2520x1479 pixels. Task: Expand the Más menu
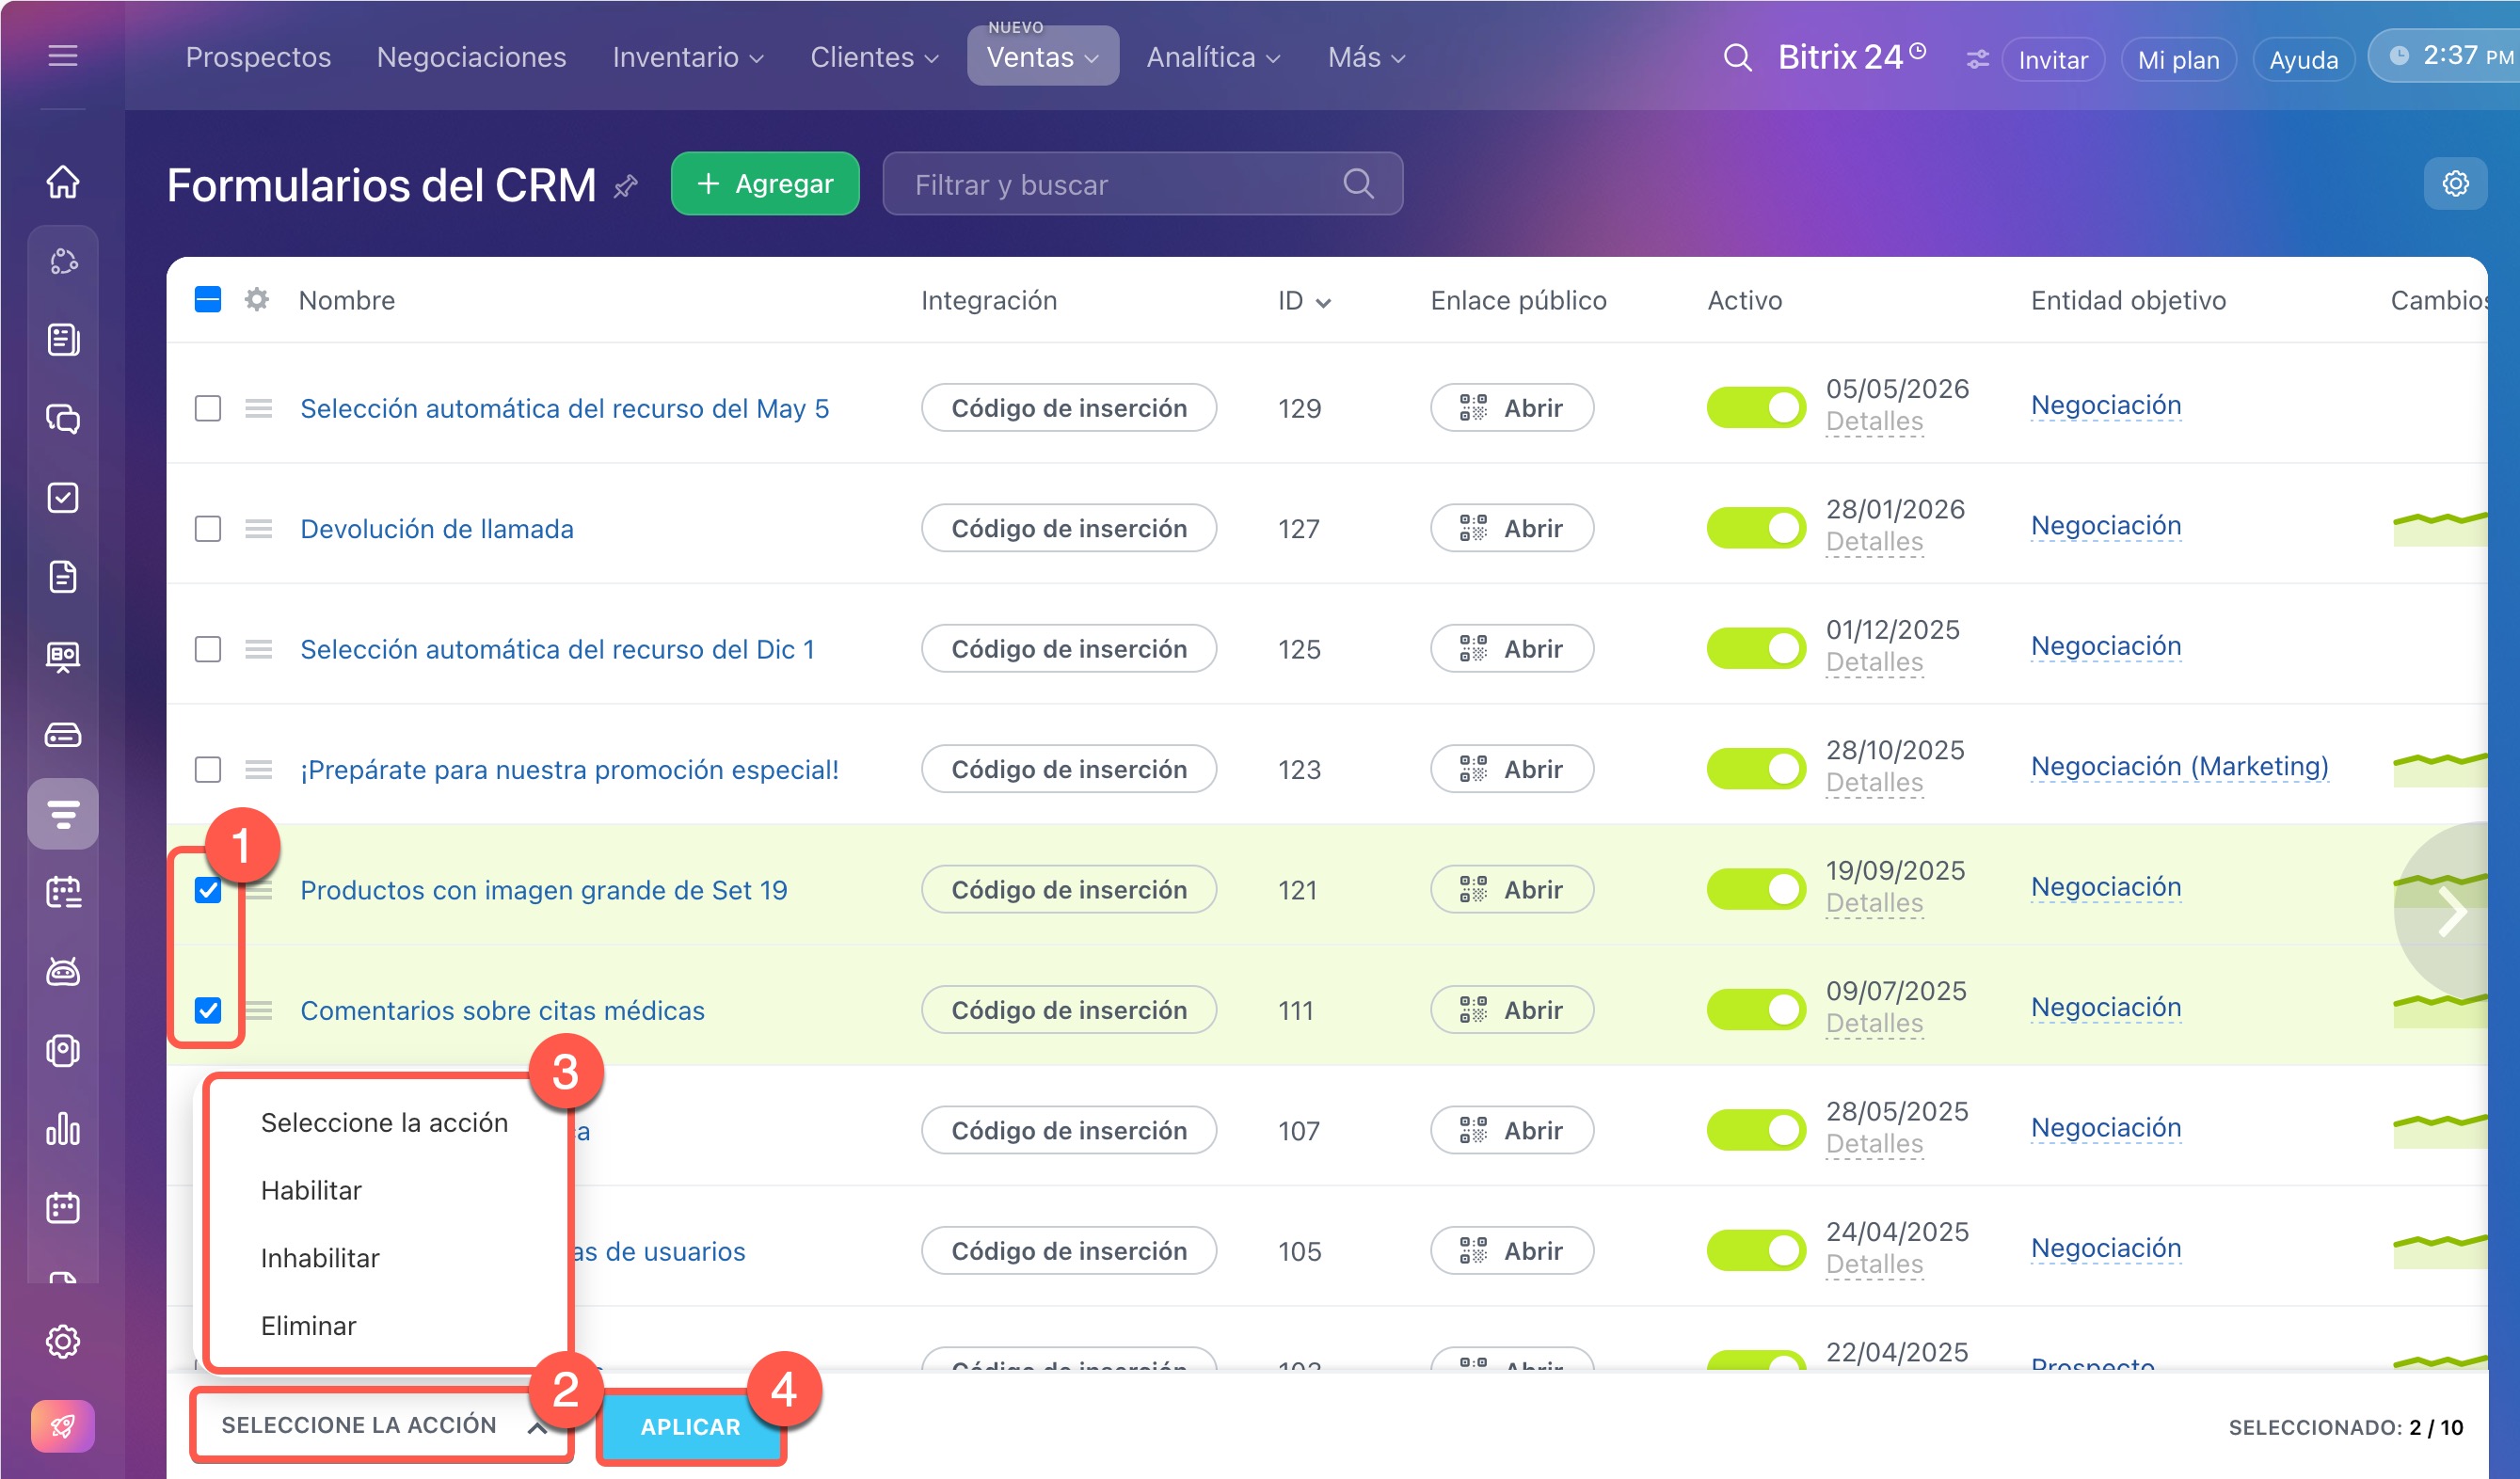(x=1366, y=57)
